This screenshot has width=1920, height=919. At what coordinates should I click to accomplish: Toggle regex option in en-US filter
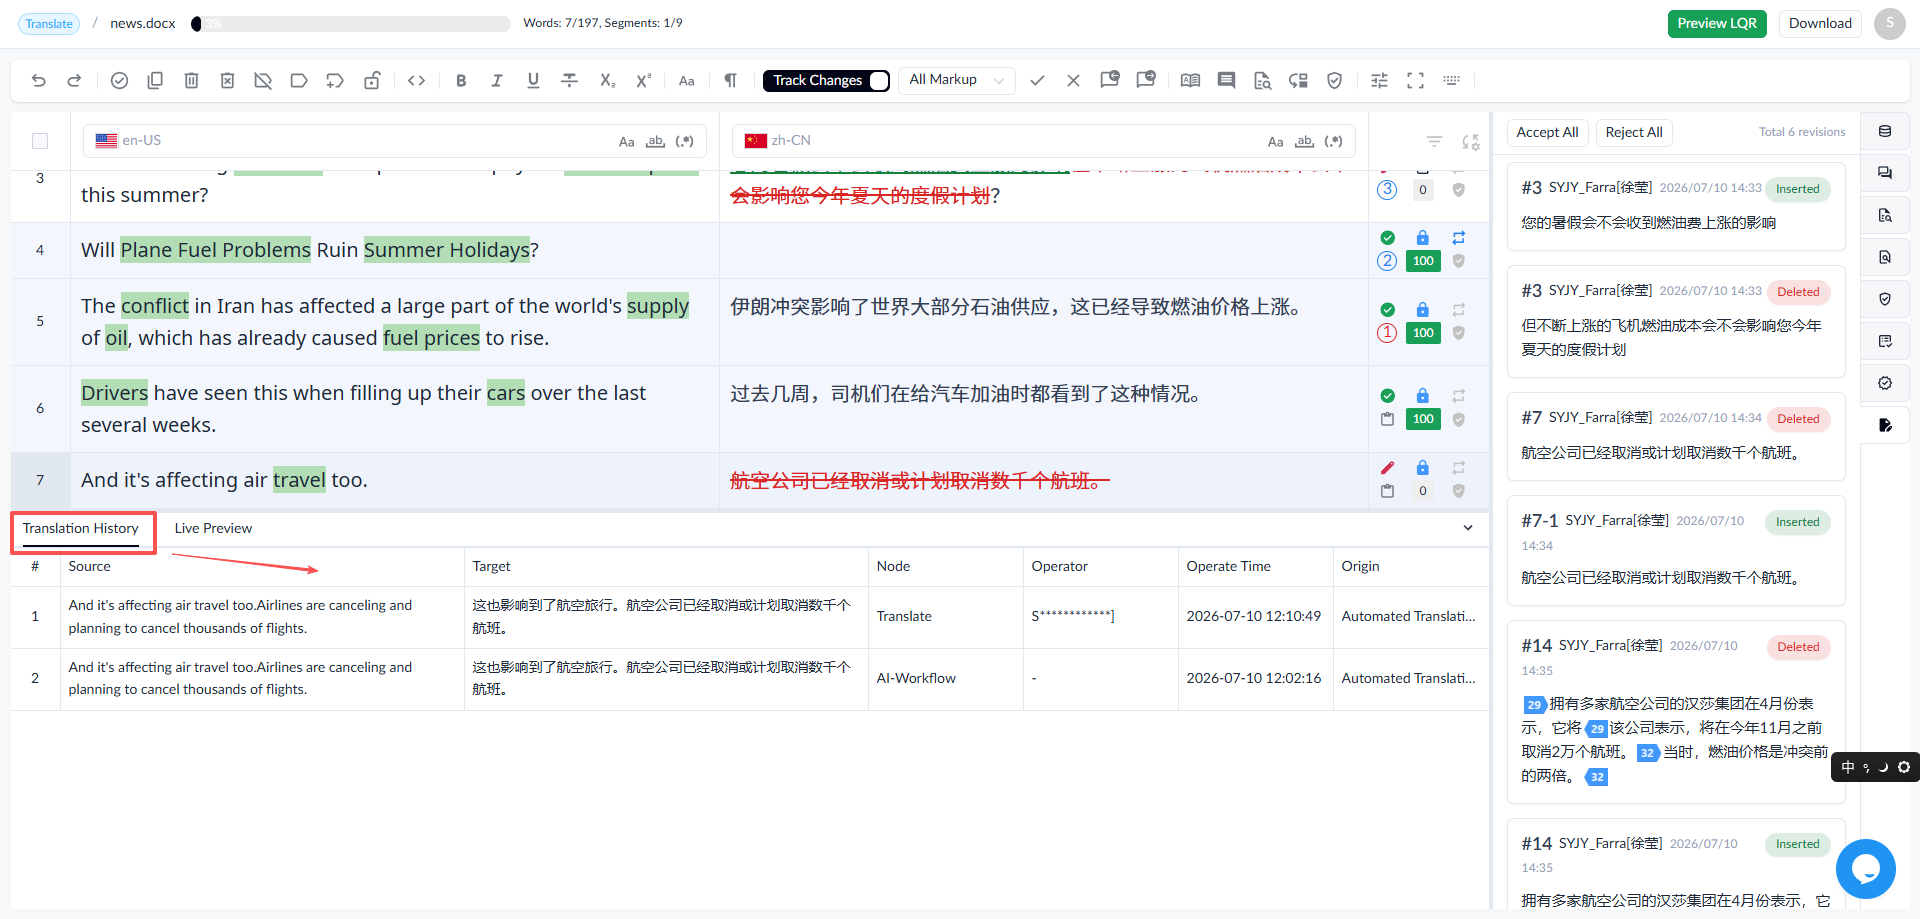click(x=684, y=142)
